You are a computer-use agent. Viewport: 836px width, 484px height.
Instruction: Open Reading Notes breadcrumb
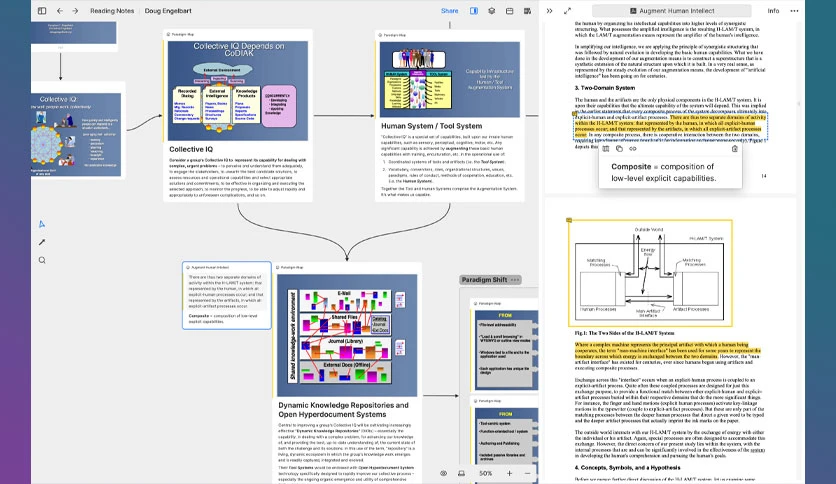[112, 11]
